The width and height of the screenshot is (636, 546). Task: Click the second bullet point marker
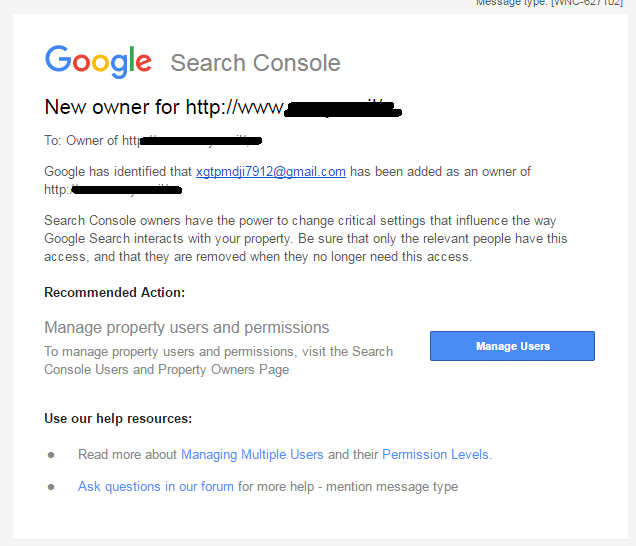[x=51, y=486]
